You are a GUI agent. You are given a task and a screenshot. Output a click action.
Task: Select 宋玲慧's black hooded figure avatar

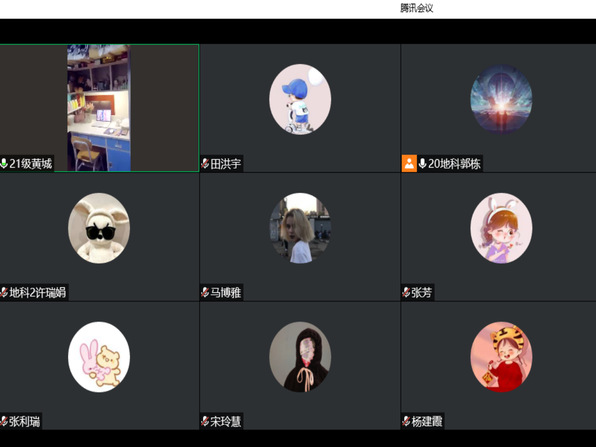pos(300,357)
